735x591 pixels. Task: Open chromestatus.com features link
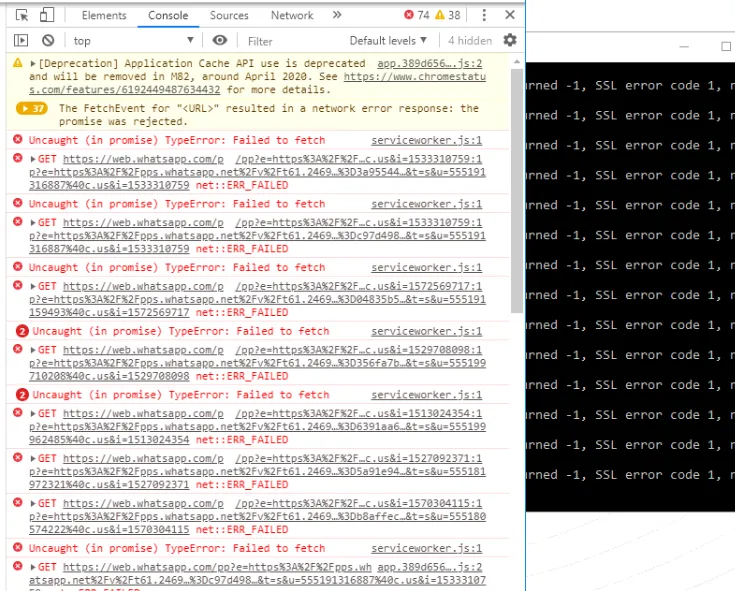[x=257, y=83]
